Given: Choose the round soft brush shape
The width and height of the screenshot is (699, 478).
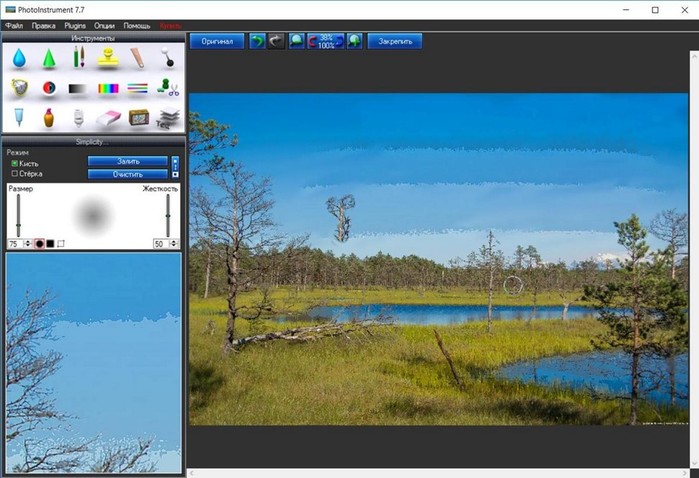Looking at the screenshot, I should tap(39, 243).
